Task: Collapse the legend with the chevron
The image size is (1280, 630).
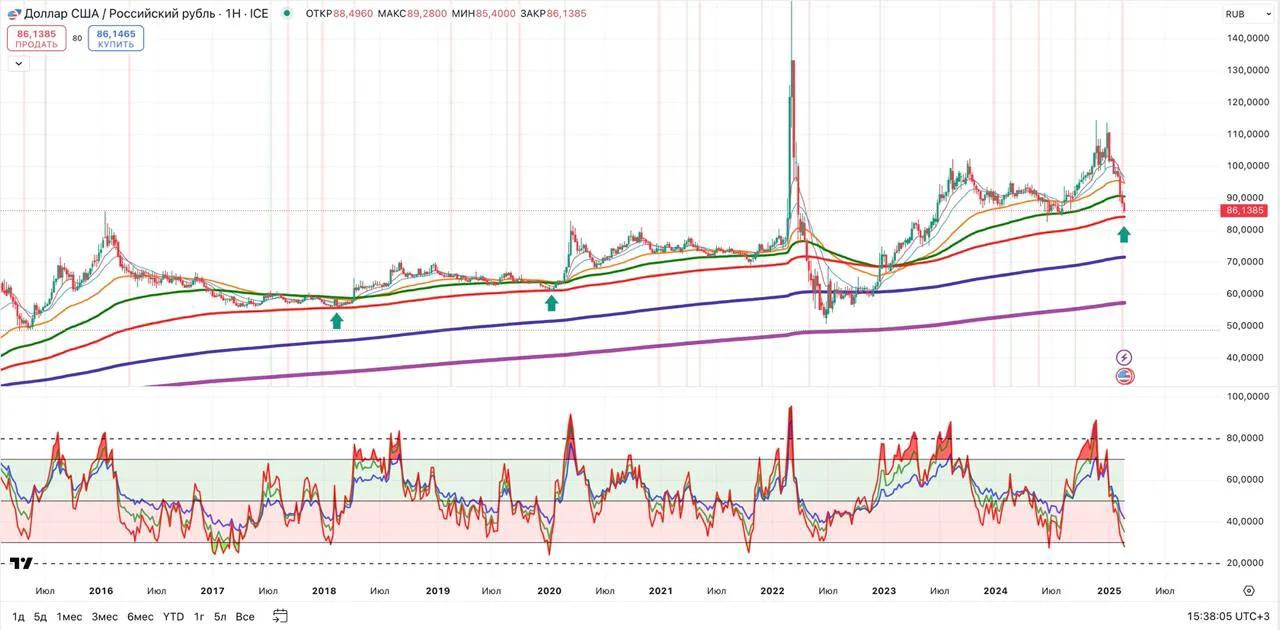Action: pos(18,63)
